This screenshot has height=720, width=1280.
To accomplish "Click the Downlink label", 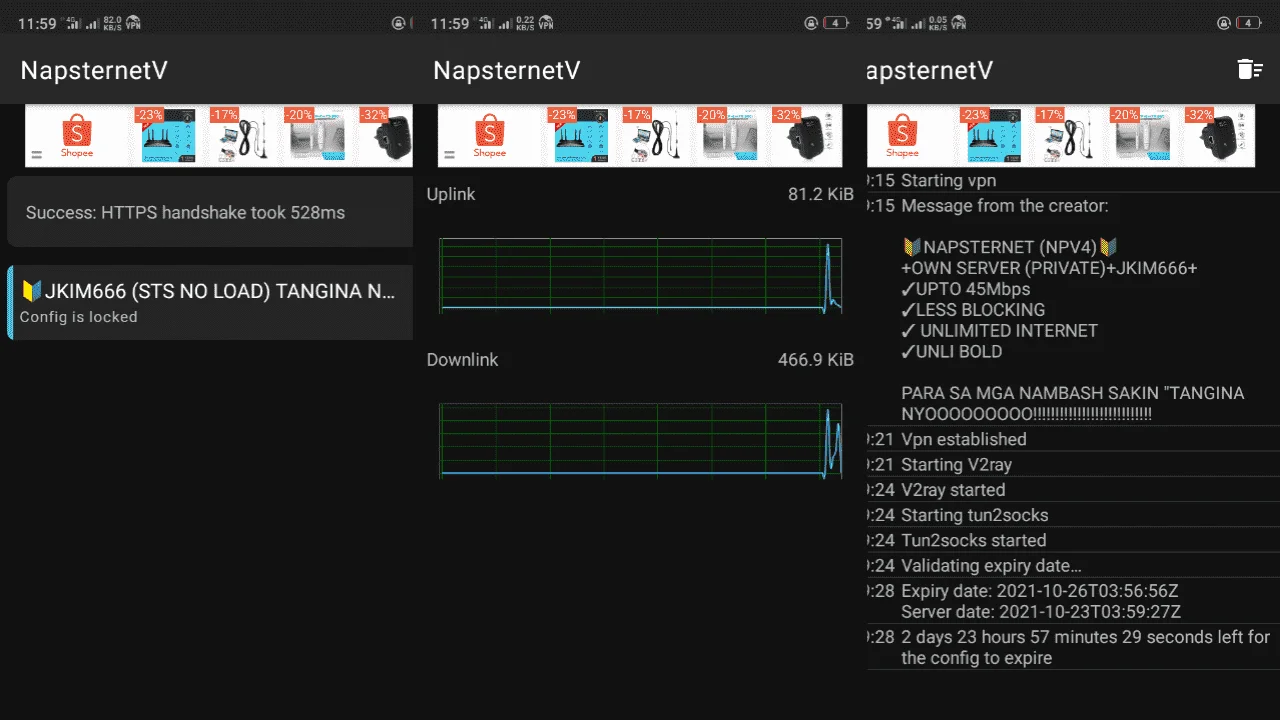I will (x=462, y=360).
